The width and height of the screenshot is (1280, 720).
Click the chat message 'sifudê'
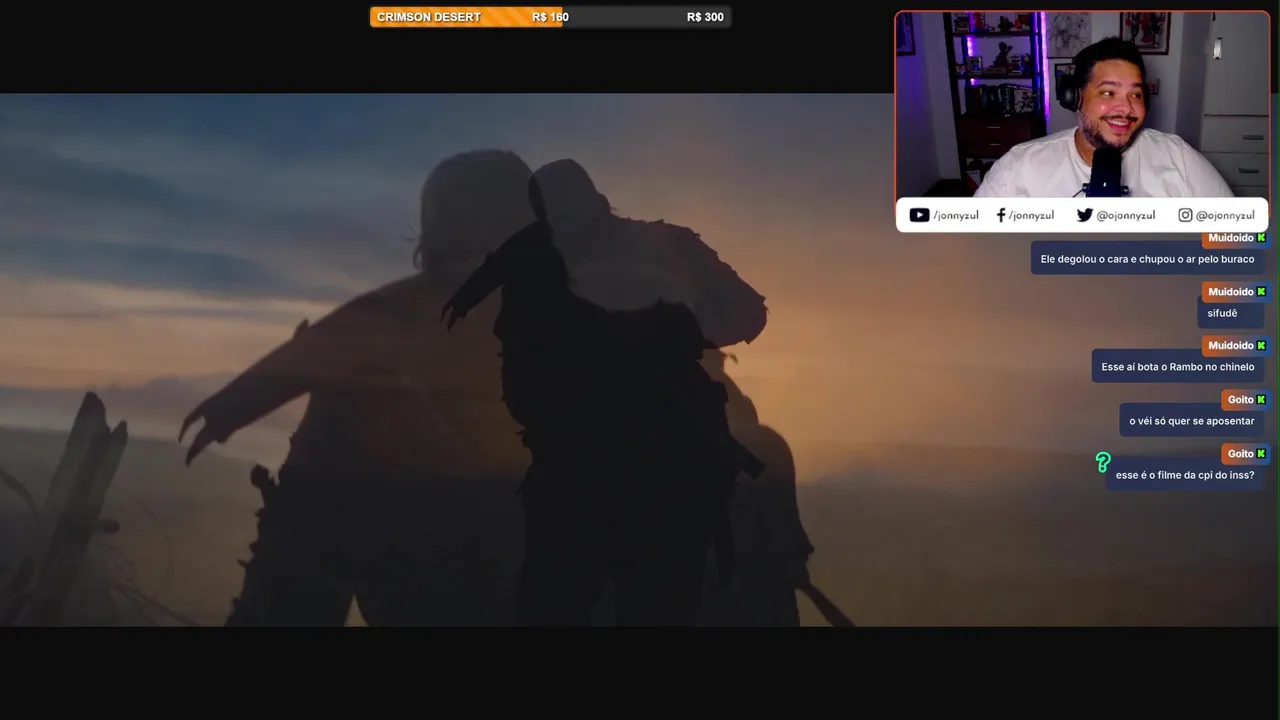click(1222, 313)
